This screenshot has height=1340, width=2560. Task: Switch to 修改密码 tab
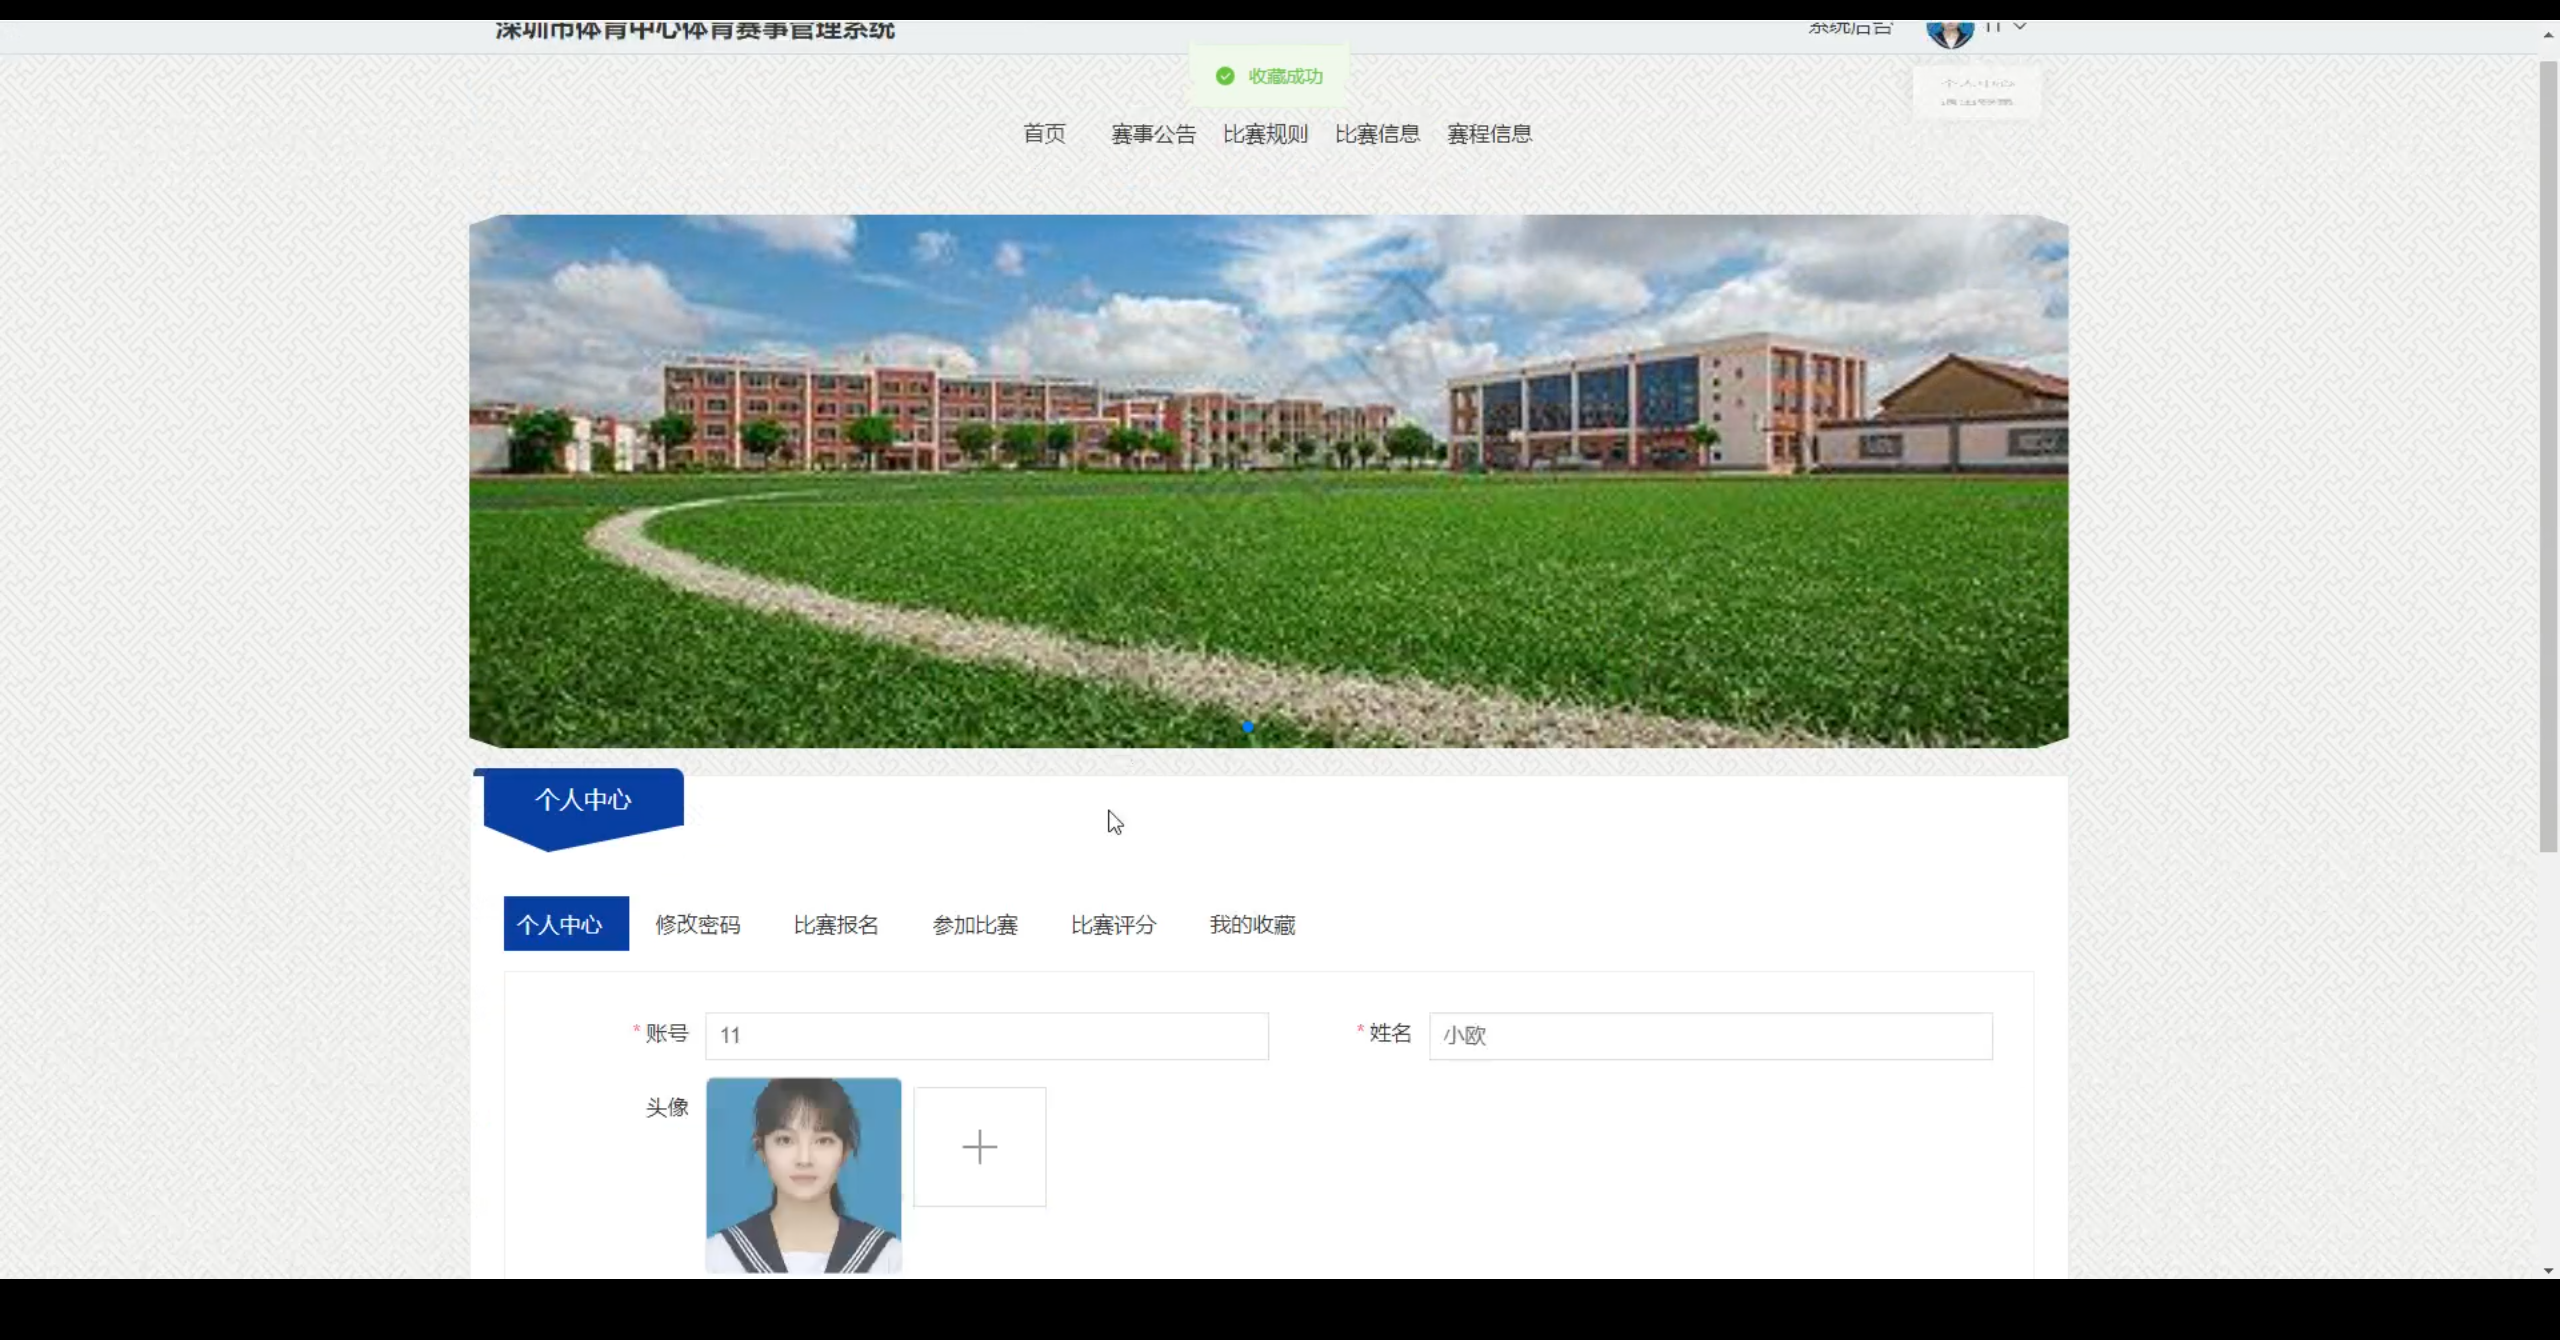(697, 925)
